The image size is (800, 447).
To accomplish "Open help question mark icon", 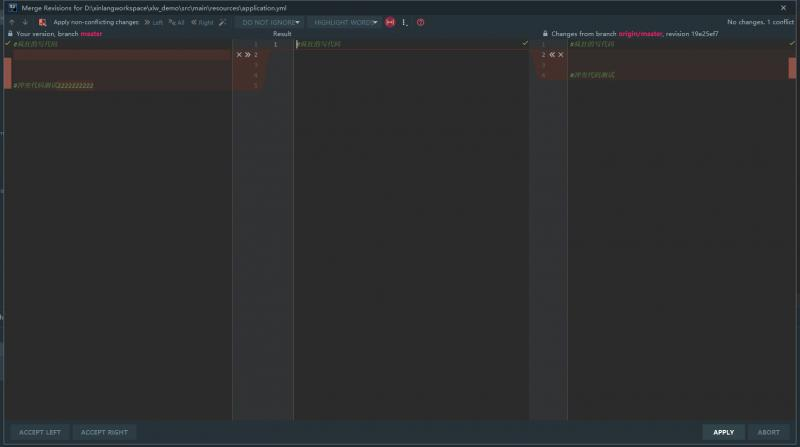I will (x=420, y=22).
